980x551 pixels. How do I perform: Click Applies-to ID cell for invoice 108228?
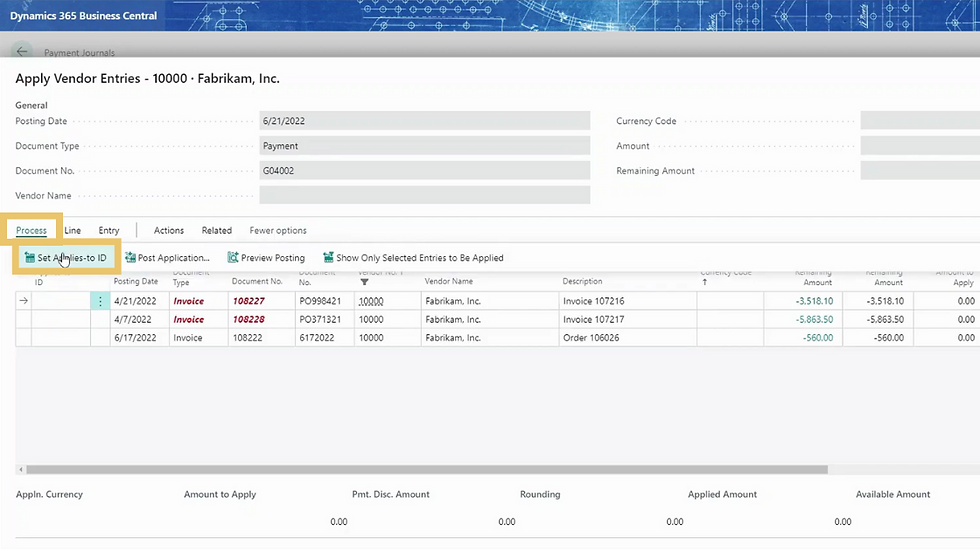61,319
